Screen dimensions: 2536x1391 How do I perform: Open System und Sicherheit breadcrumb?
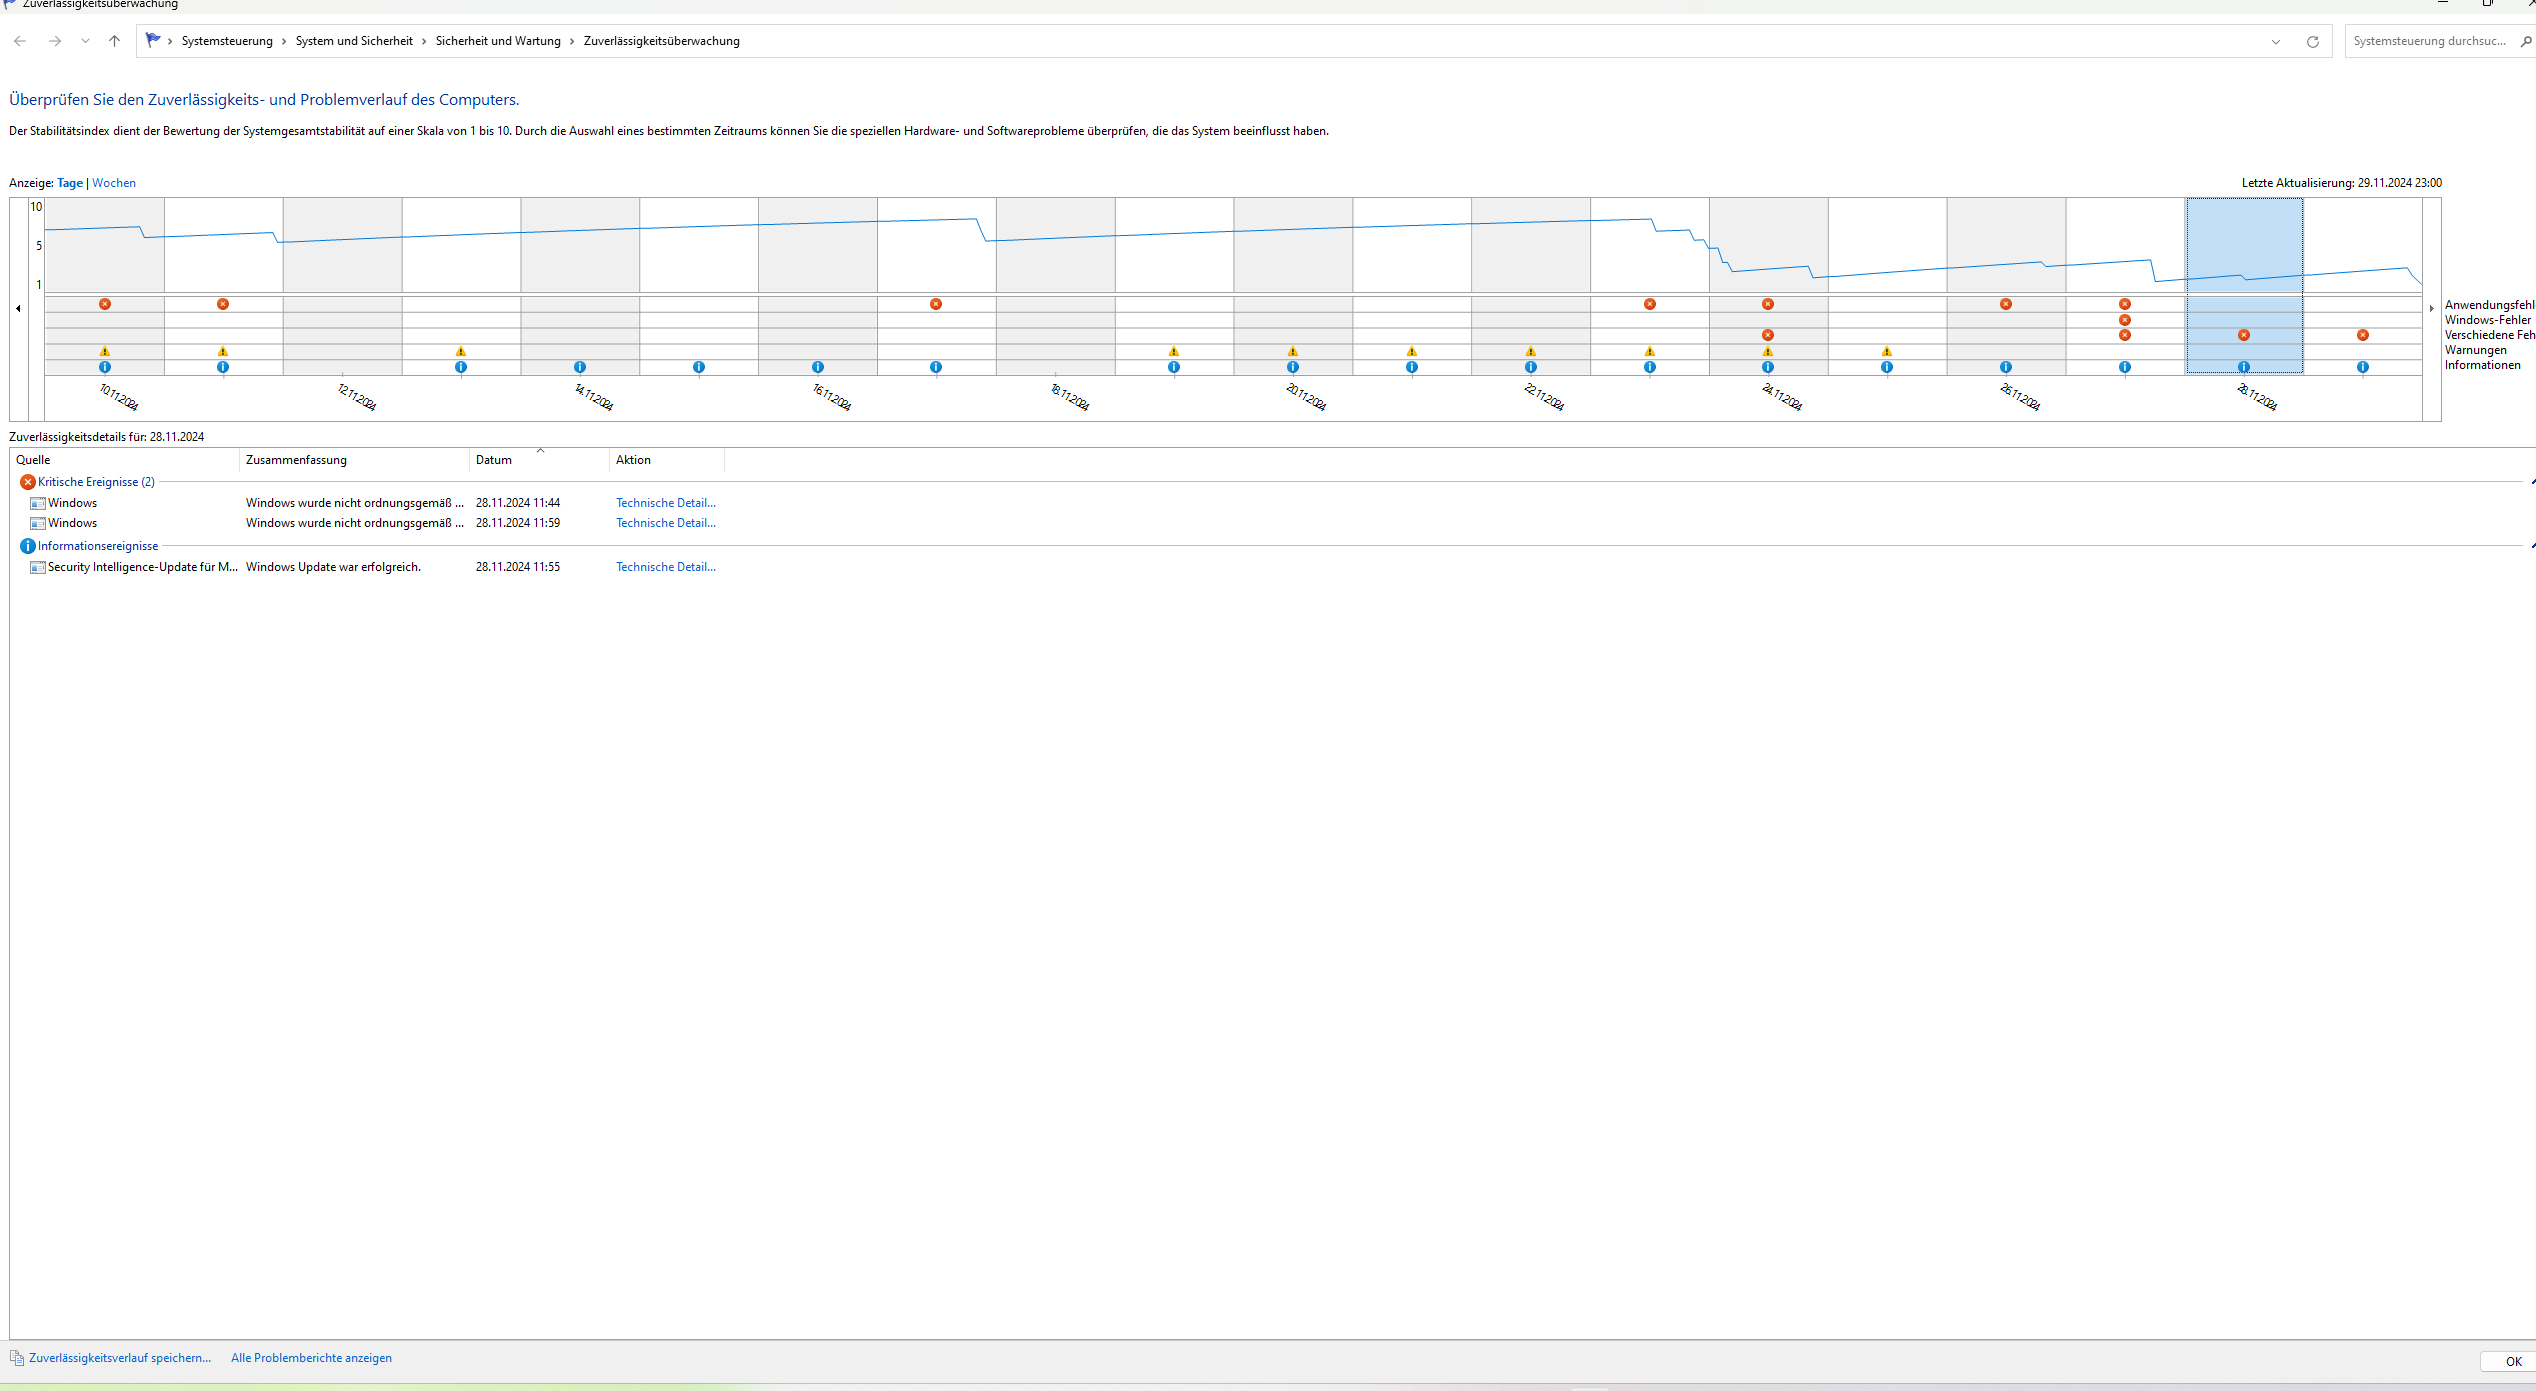click(x=354, y=41)
